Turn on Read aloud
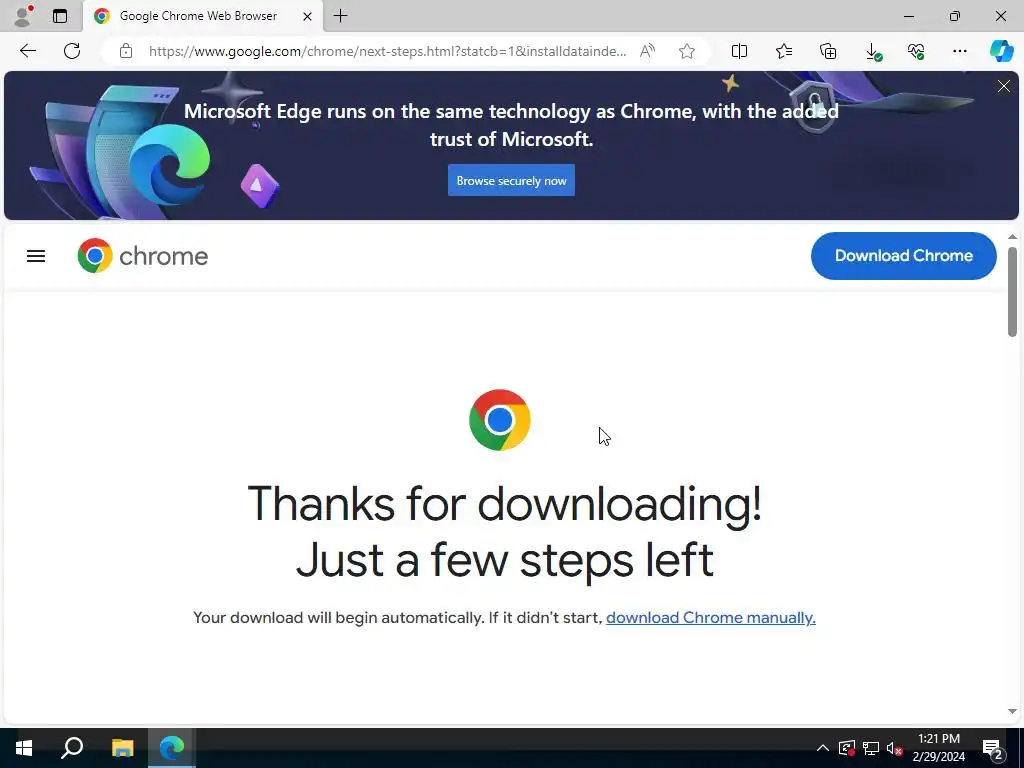Image resolution: width=1024 pixels, height=768 pixels. [647, 51]
